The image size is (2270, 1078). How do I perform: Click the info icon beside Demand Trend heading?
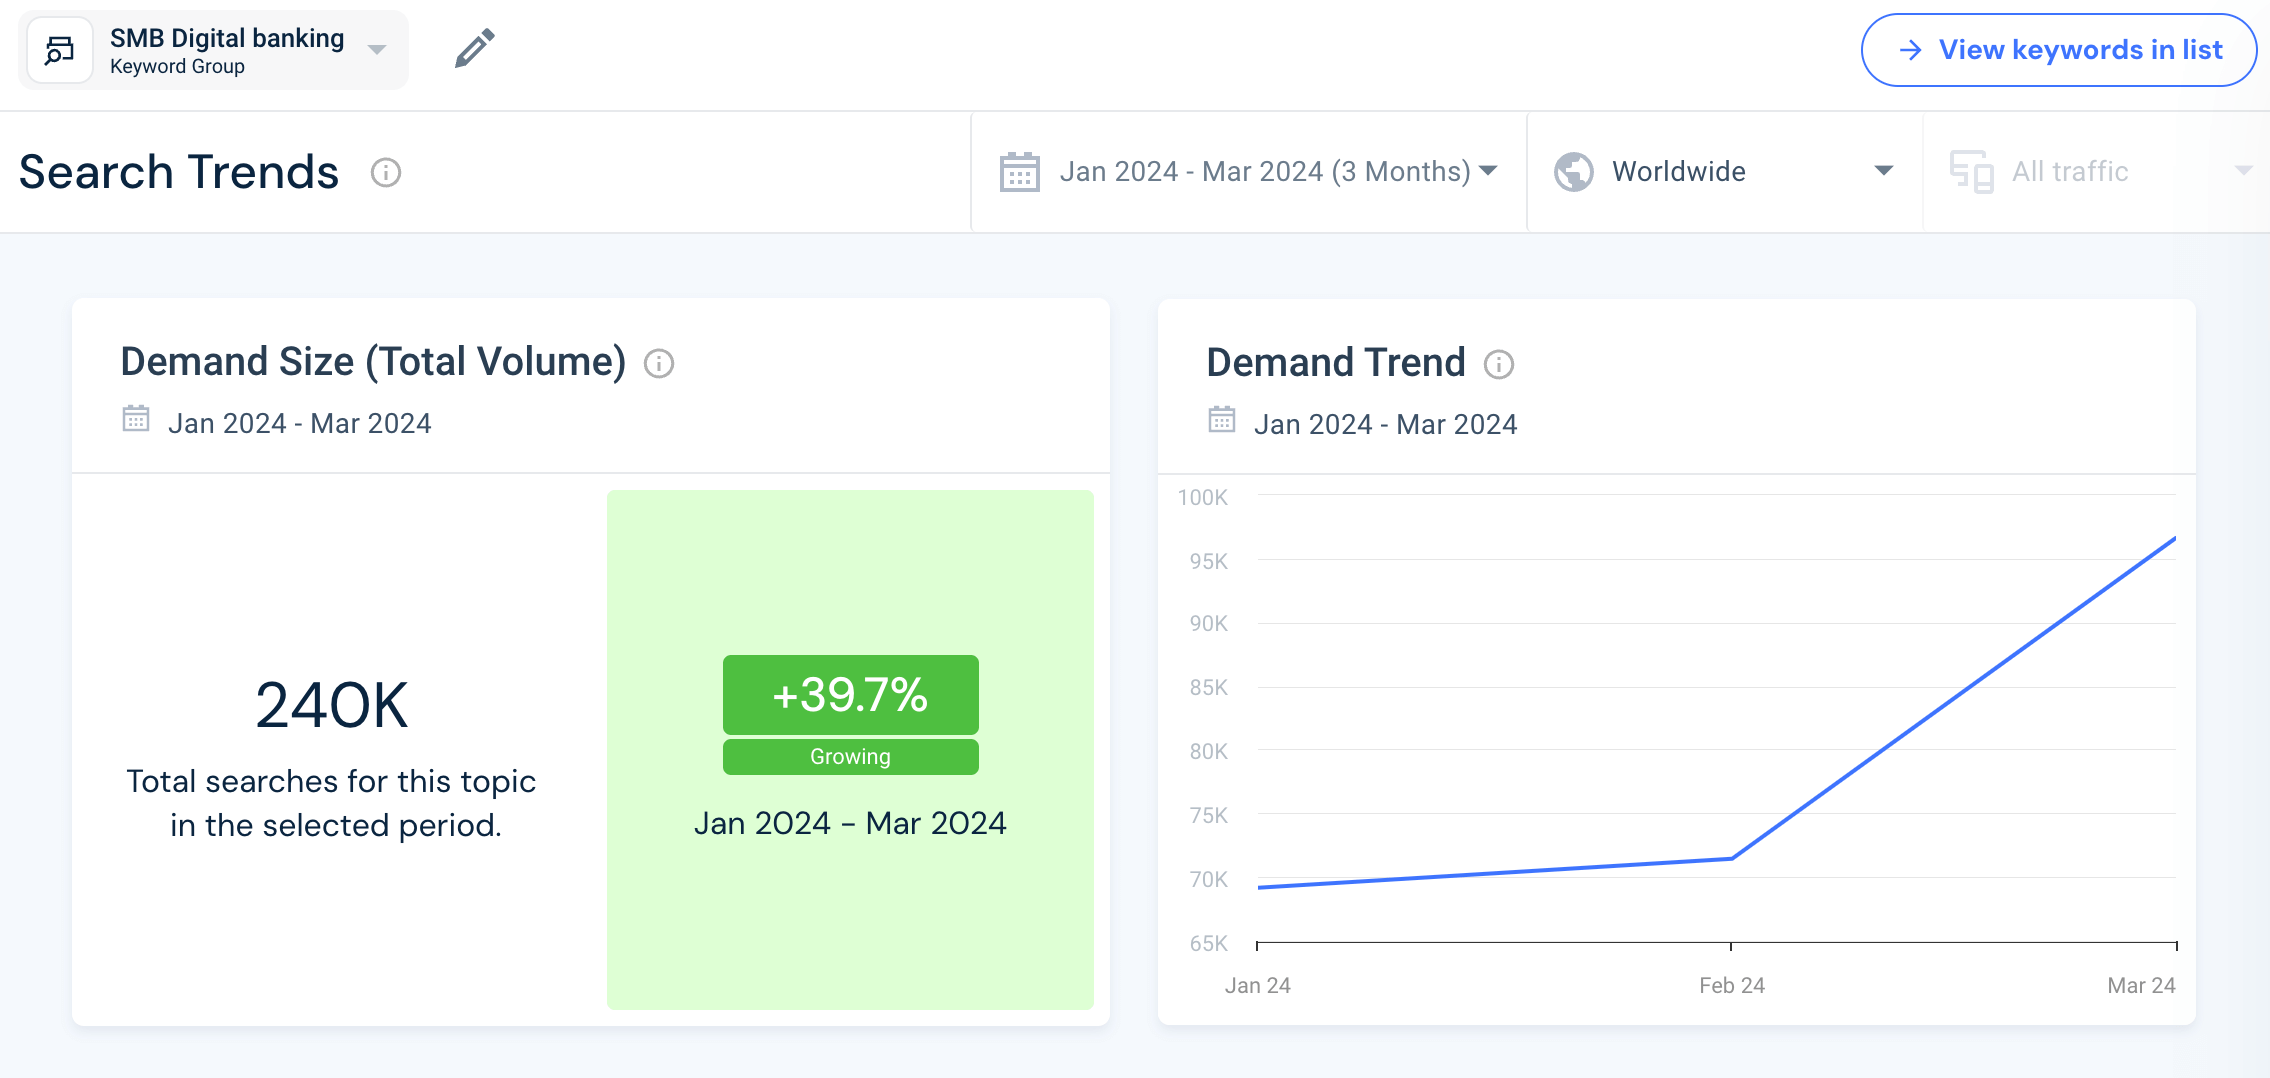pos(1498,365)
